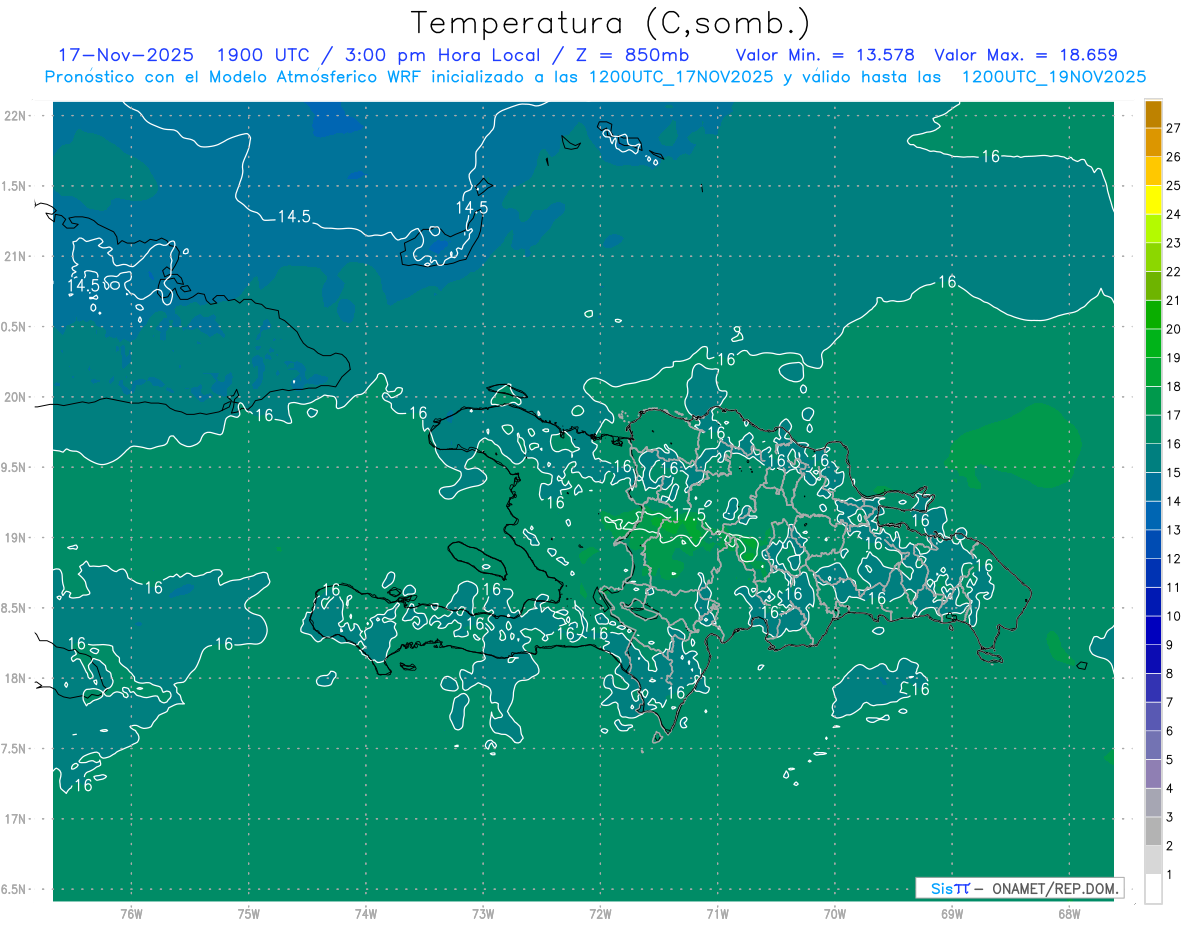The height and width of the screenshot is (927, 1200).
Task: Pick the orange swatch at legend value 27
Action: [x=1153, y=115]
